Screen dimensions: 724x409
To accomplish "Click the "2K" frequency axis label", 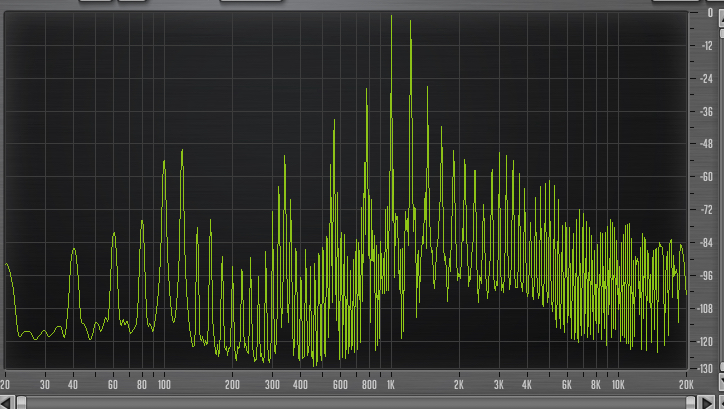I will (459, 385).
